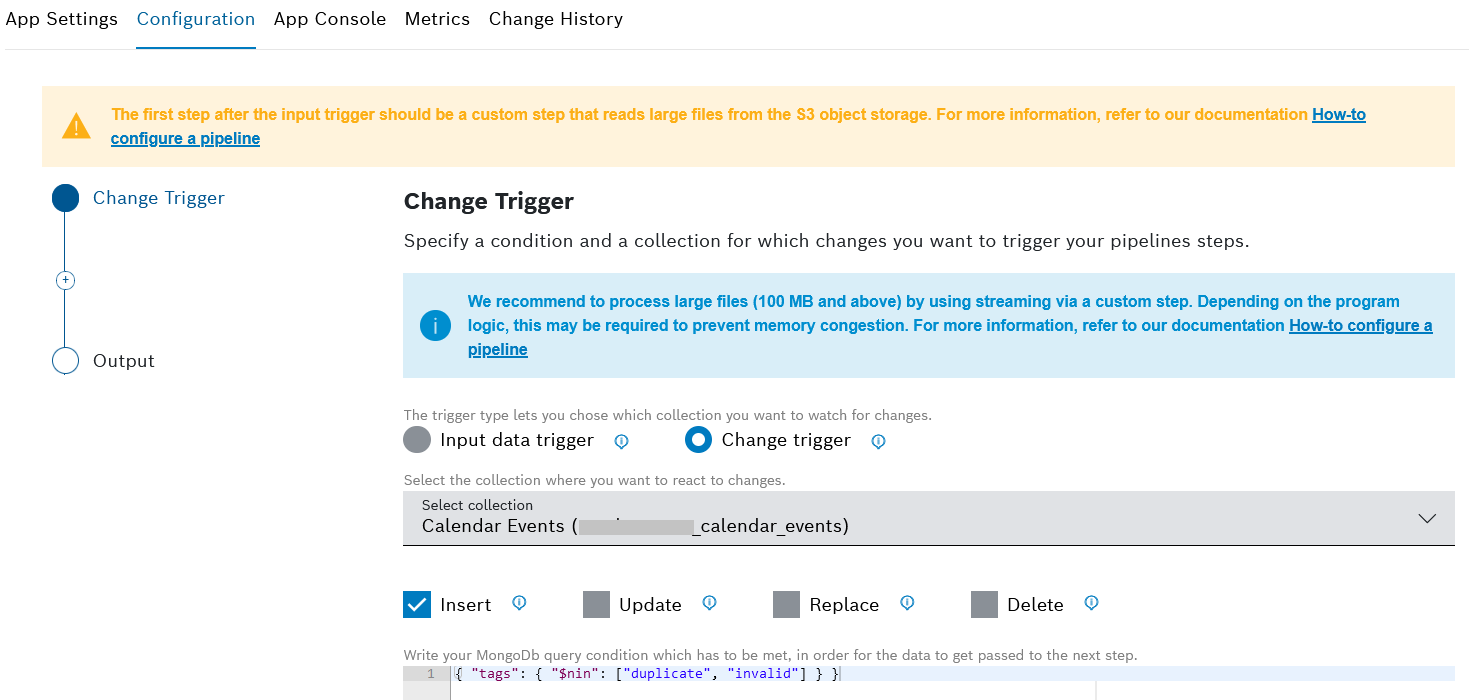Show info tooltip for Update option
Screen dimensions: 1469x700
tap(709, 603)
